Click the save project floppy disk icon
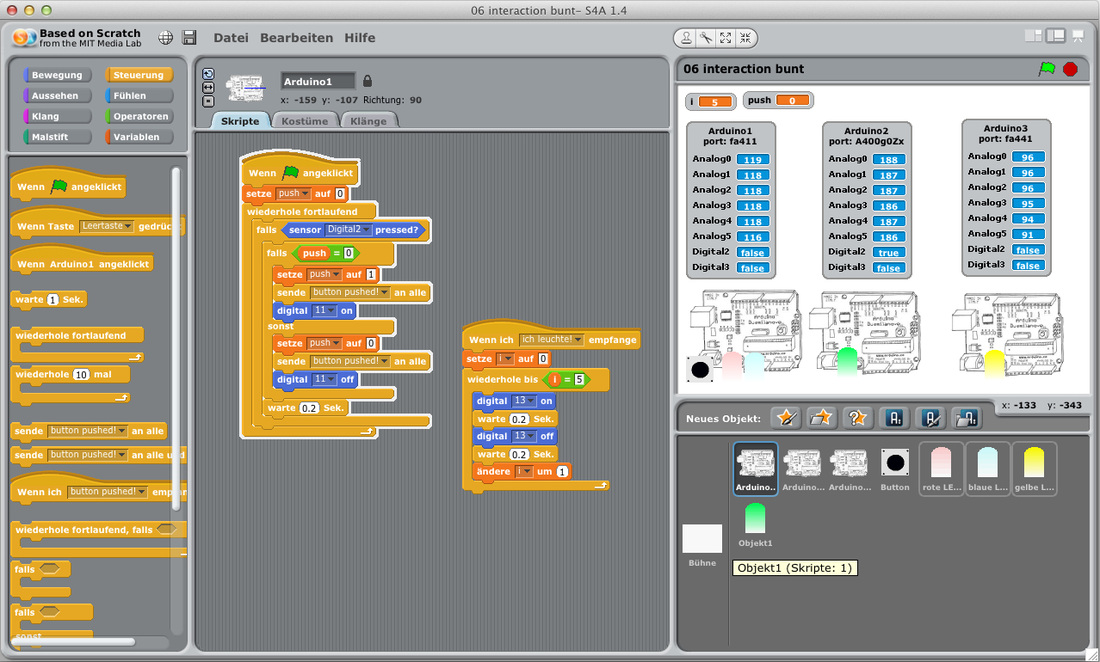Image resolution: width=1100 pixels, height=662 pixels. (189, 38)
